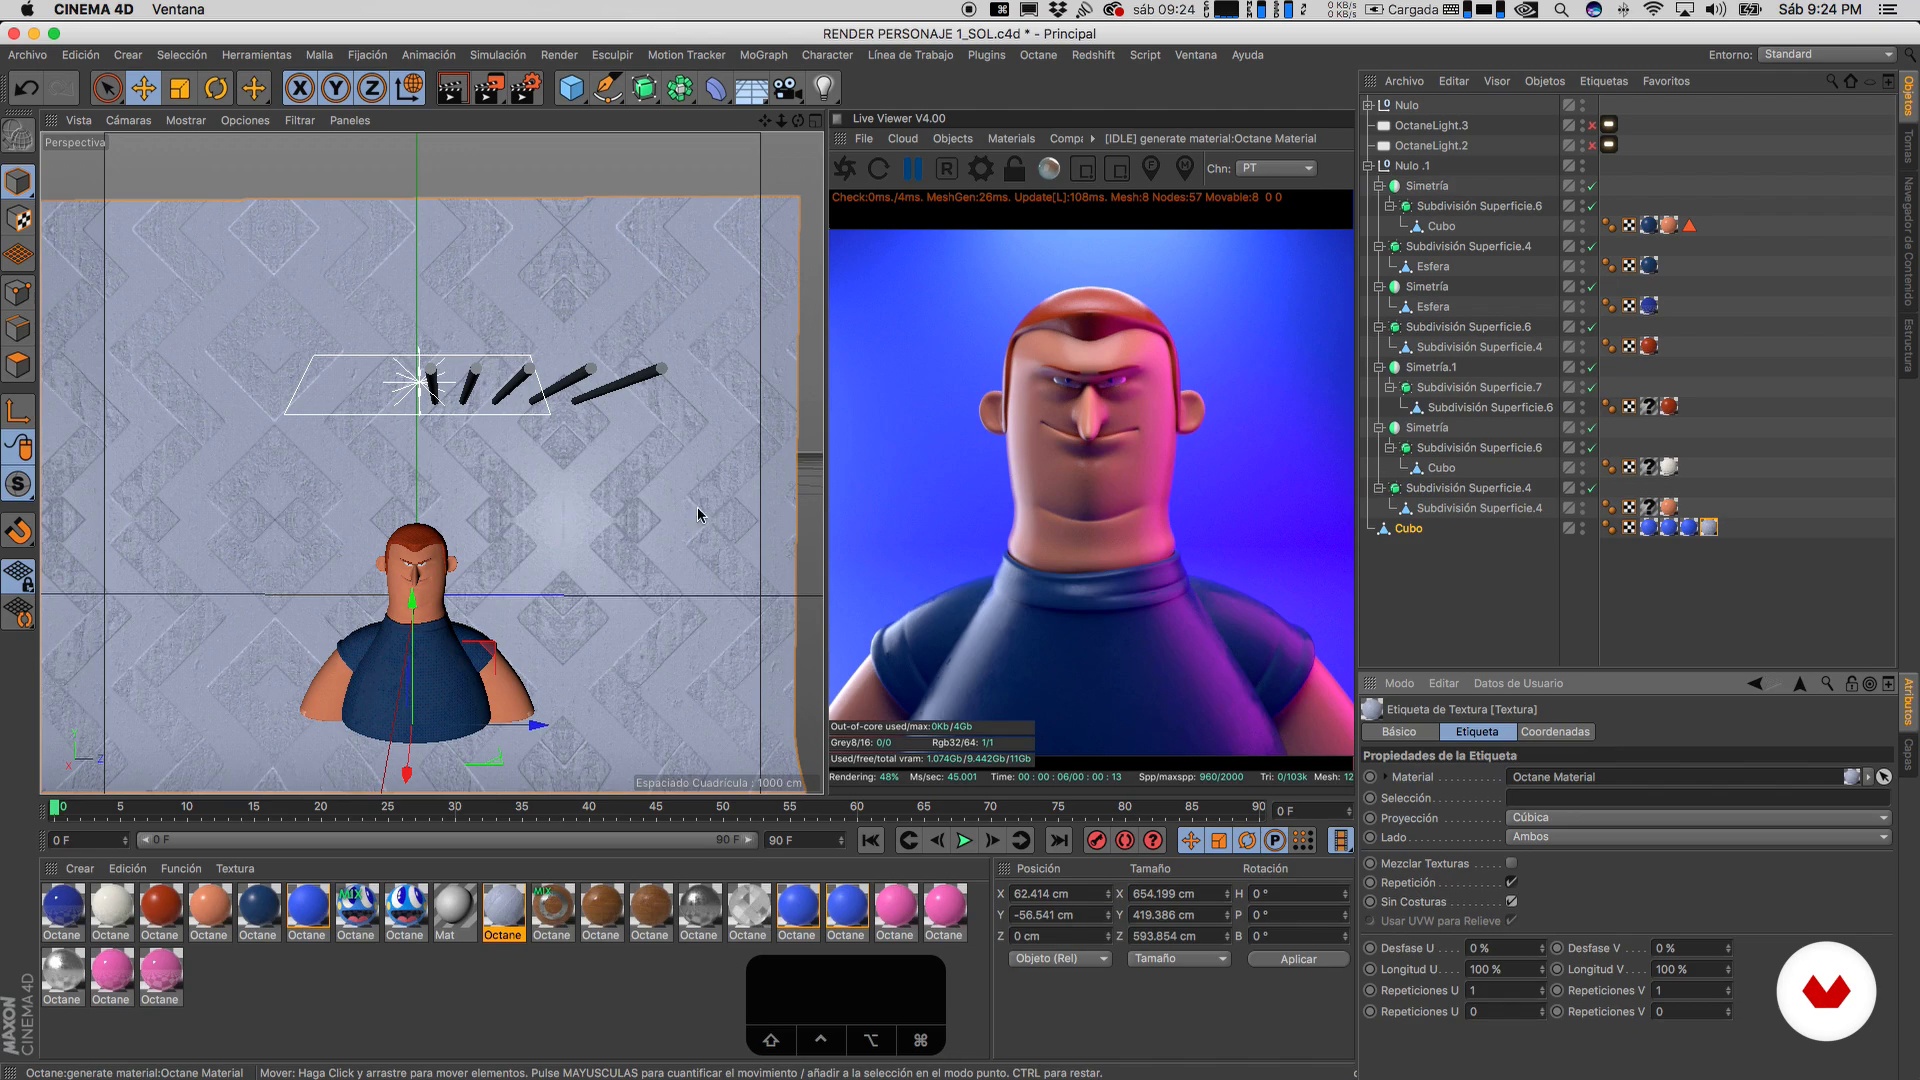Switch to the Coordenadas tab
This screenshot has width=1920, height=1080.
click(1555, 732)
